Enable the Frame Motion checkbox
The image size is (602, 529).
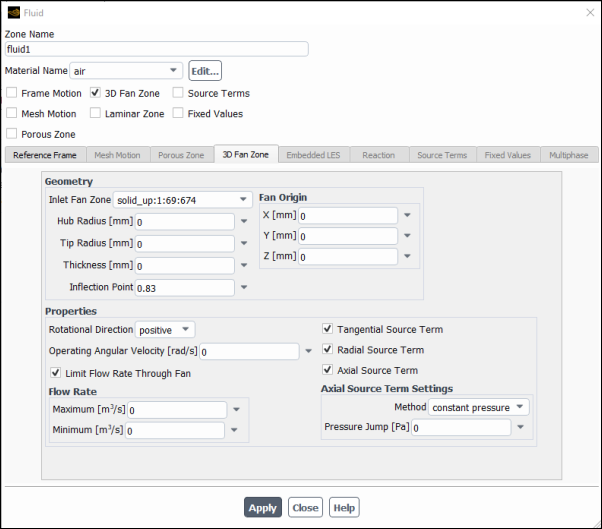click(x=12, y=93)
